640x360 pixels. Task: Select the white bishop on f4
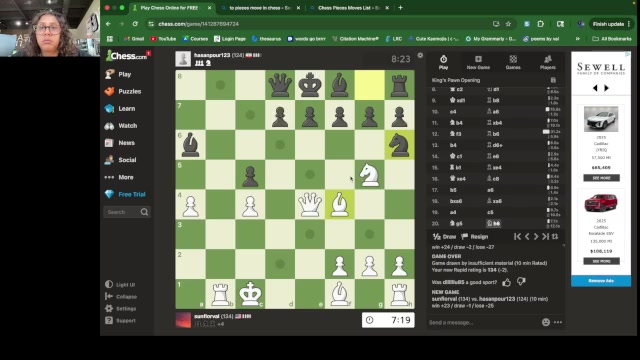(x=340, y=204)
